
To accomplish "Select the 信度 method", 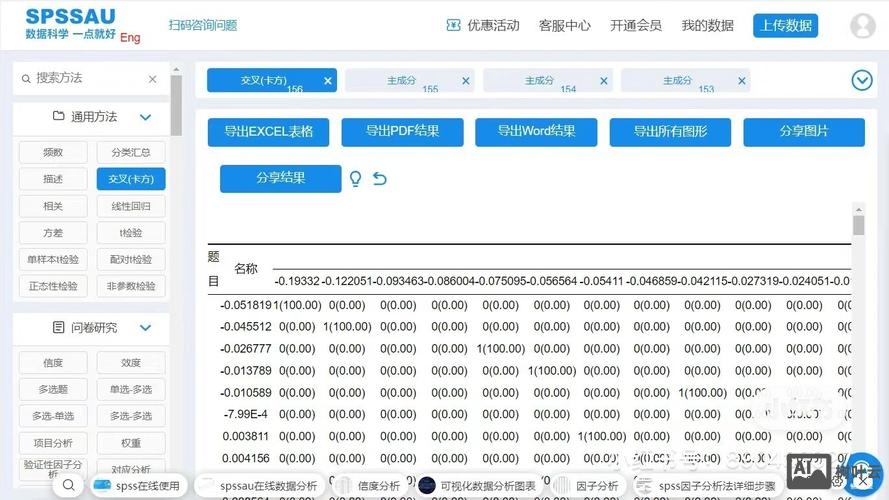I will pyautogui.click(x=53, y=362).
